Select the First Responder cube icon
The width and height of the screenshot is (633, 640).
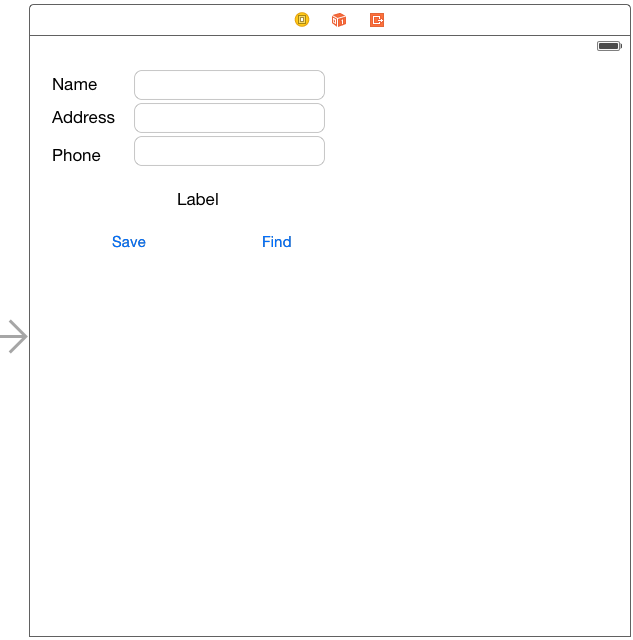(339, 20)
